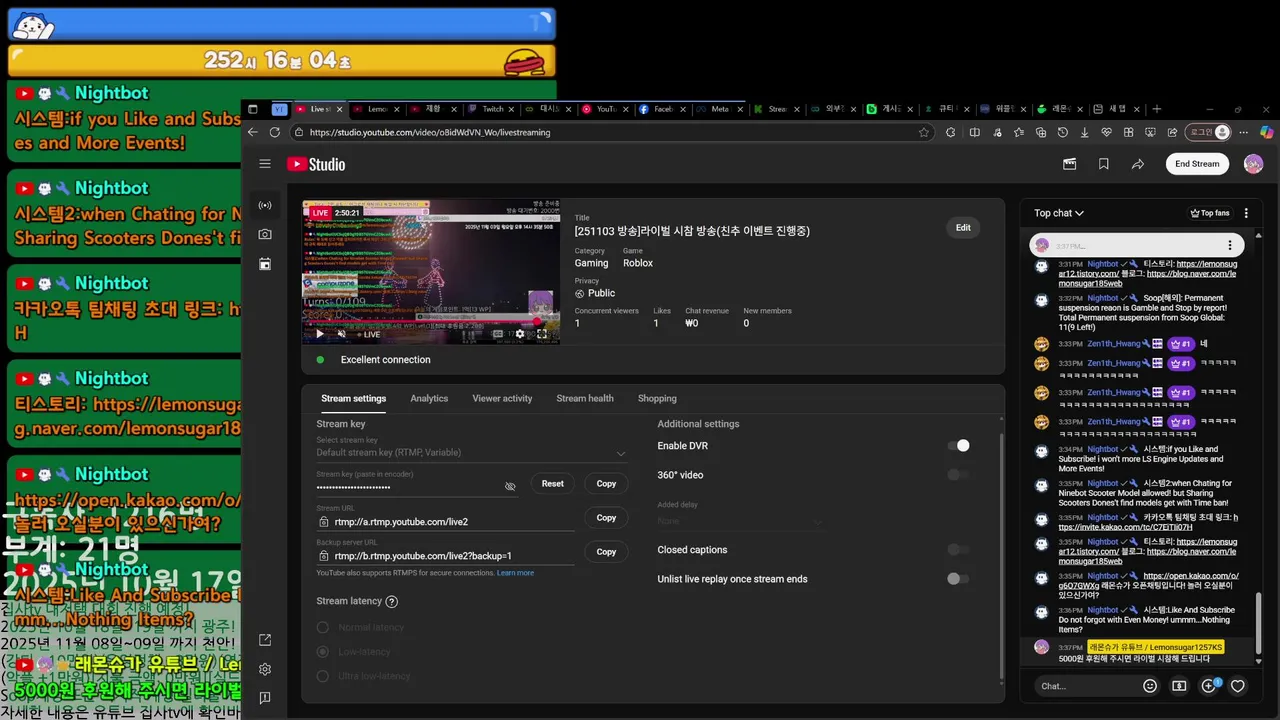The height and width of the screenshot is (720, 1280).
Task: Copy the stream key
Action: pyautogui.click(x=606, y=484)
